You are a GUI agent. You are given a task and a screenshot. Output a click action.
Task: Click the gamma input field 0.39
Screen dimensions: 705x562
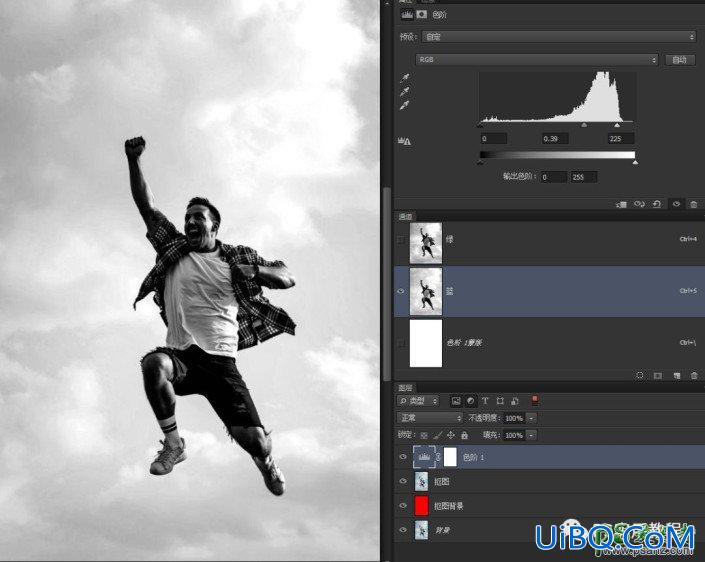[x=554, y=138]
